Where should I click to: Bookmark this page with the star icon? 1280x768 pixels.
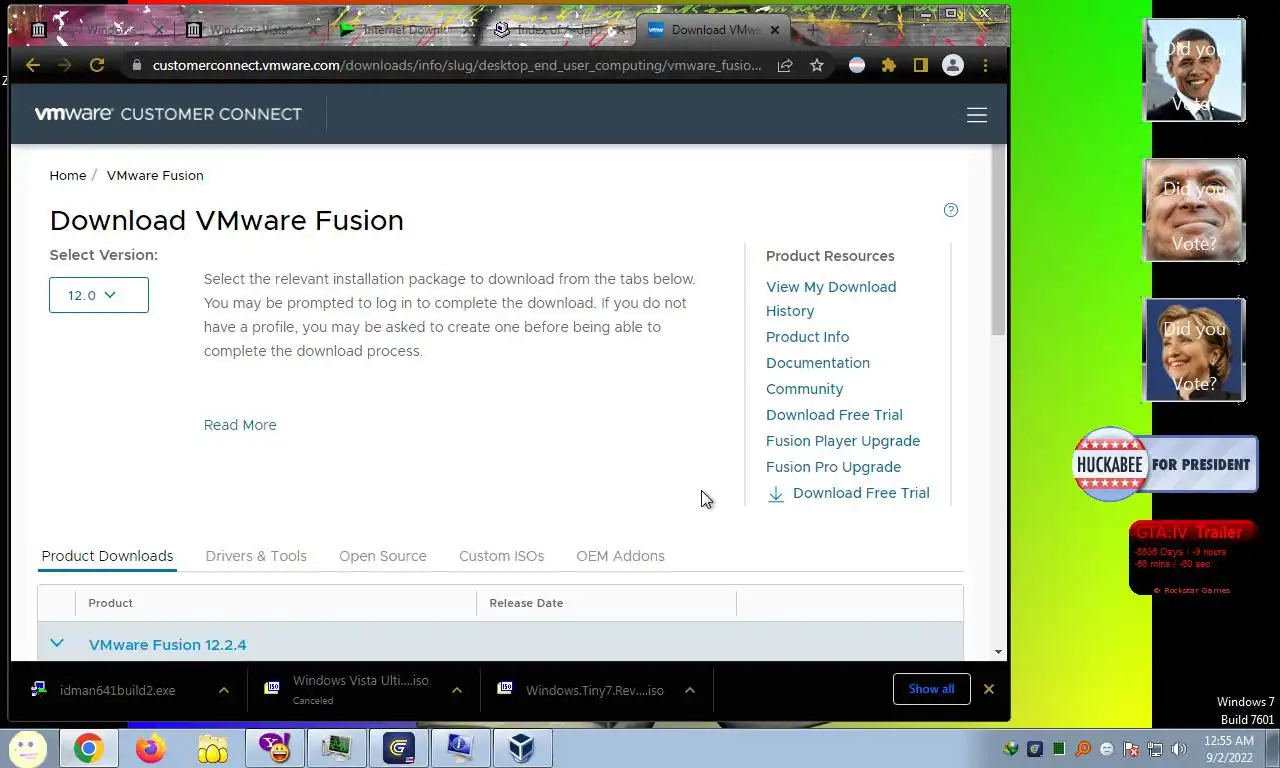pyautogui.click(x=817, y=65)
